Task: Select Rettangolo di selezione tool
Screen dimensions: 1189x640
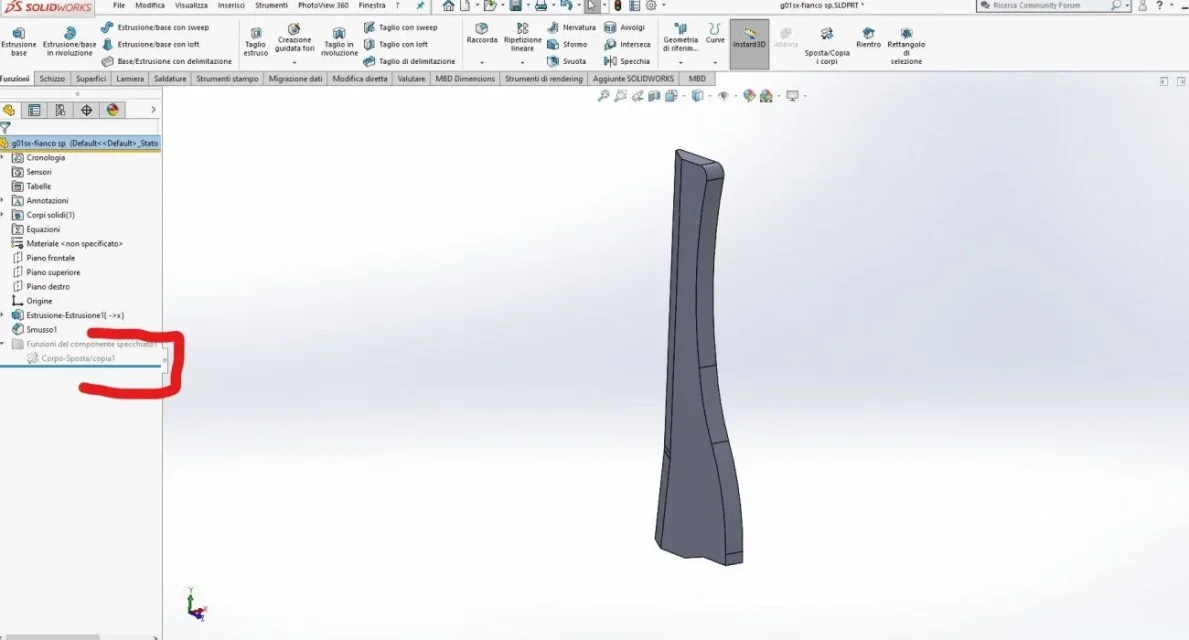Action: 905,45
